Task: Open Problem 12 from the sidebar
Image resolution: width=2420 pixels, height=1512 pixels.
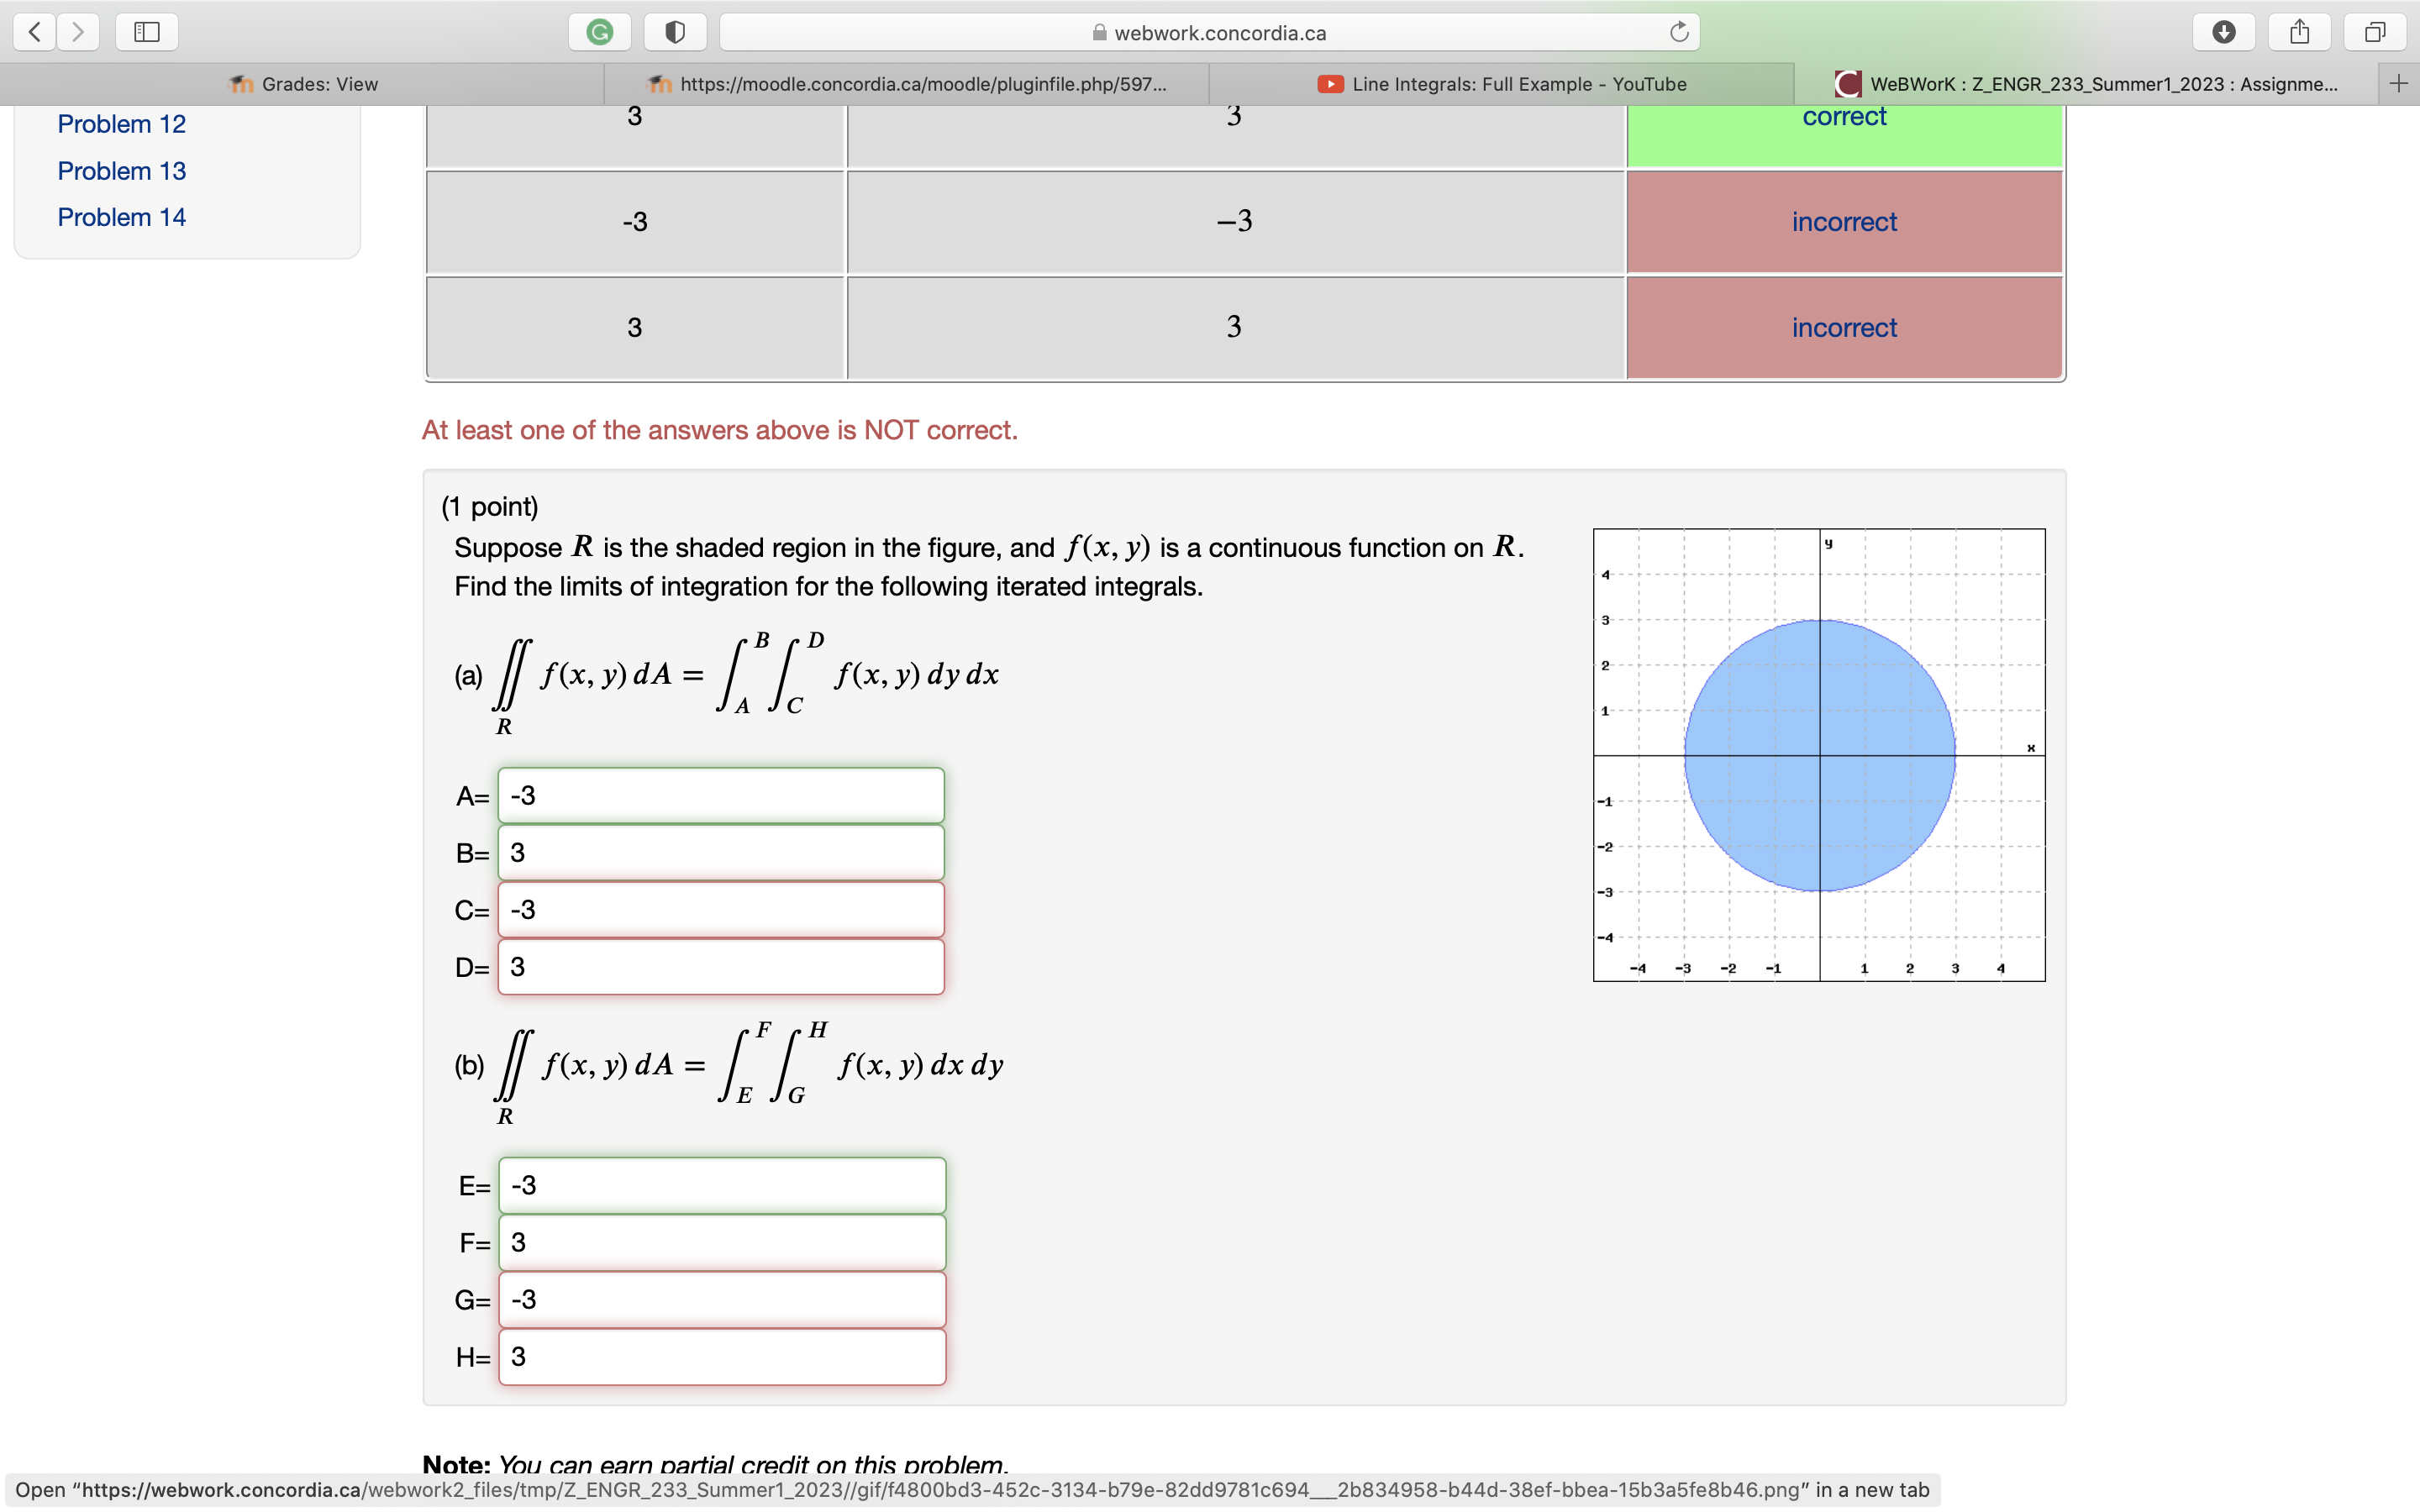Action: tap(121, 123)
